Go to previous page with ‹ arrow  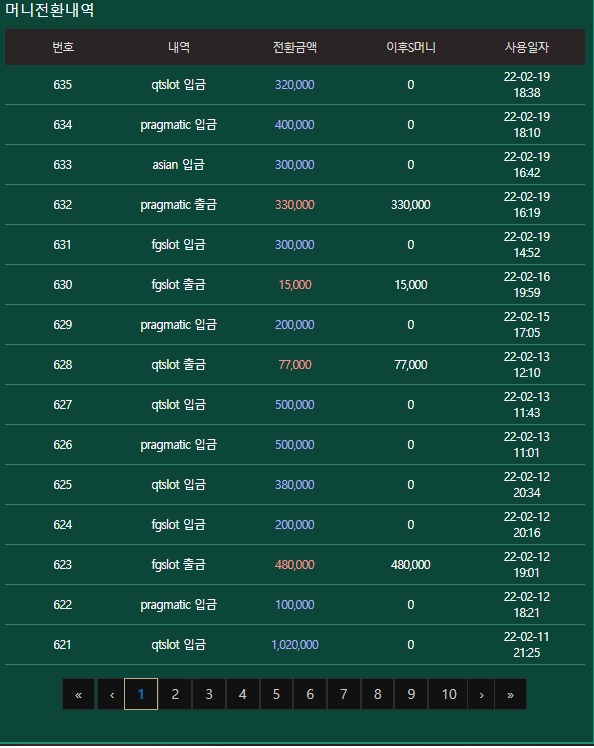(x=112, y=694)
